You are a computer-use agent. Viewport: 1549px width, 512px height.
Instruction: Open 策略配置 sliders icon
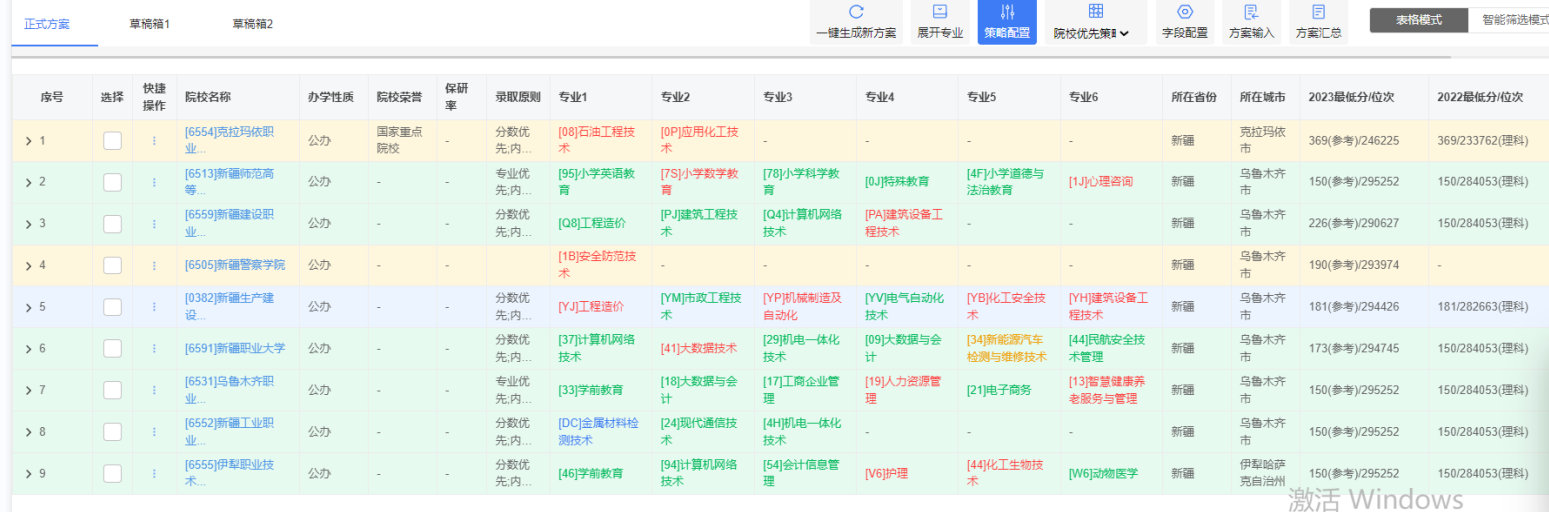(1007, 12)
